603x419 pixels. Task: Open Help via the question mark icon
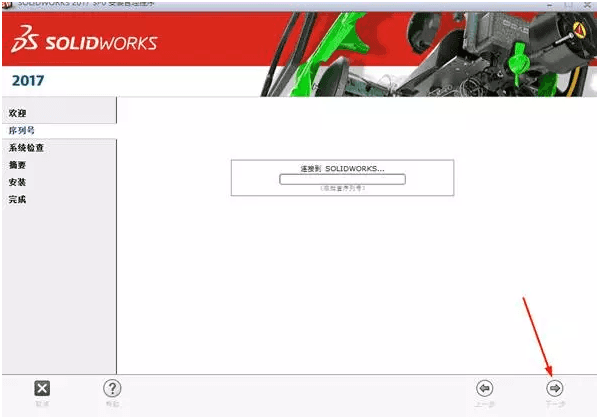[113, 388]
